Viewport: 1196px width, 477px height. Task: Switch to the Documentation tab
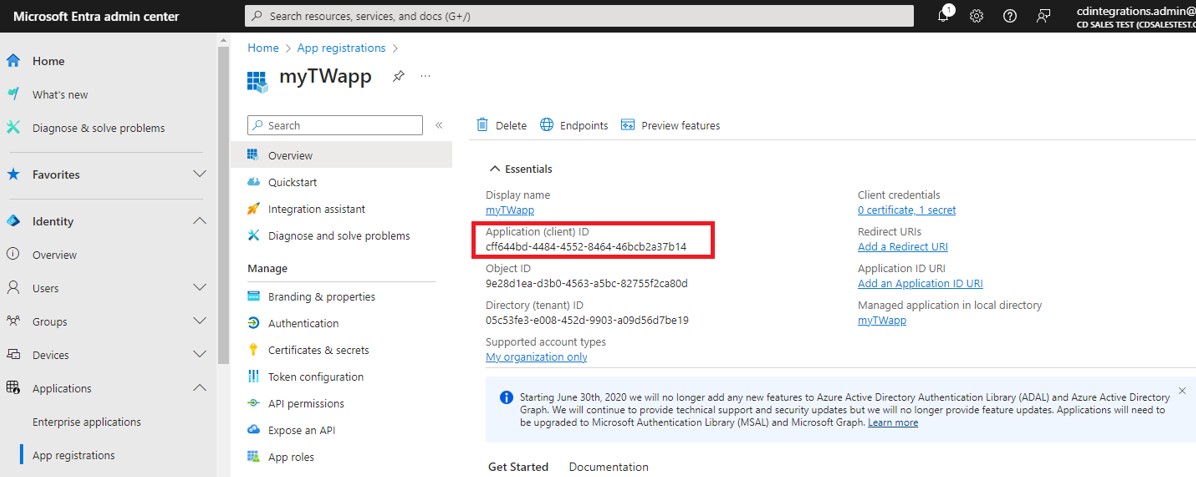(609, 466)
